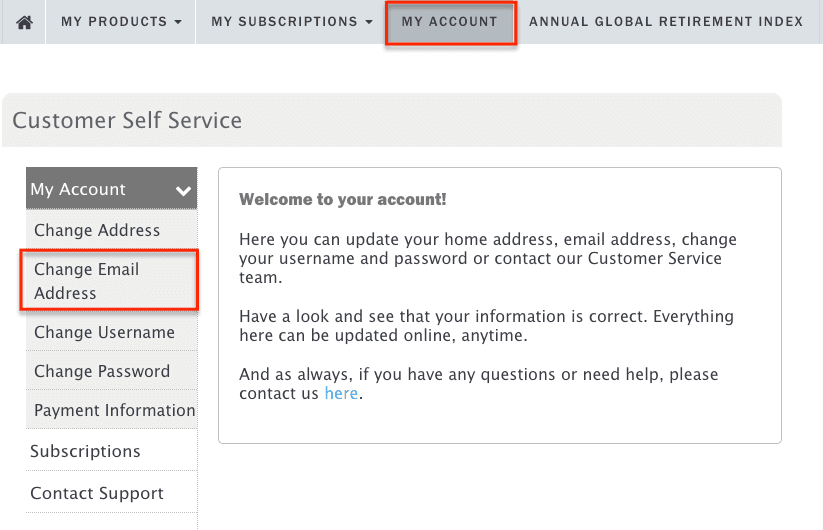Viewport: 823px width, 530px height.
Task: Open Annual Global Retirement Index
Action: [666, 22]
